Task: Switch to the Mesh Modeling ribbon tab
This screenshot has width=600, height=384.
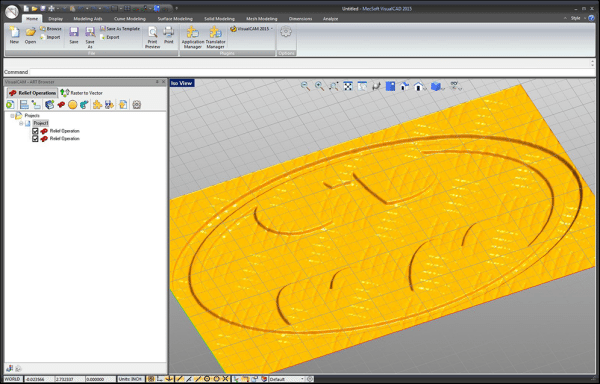Action: (x=262, y=19)
